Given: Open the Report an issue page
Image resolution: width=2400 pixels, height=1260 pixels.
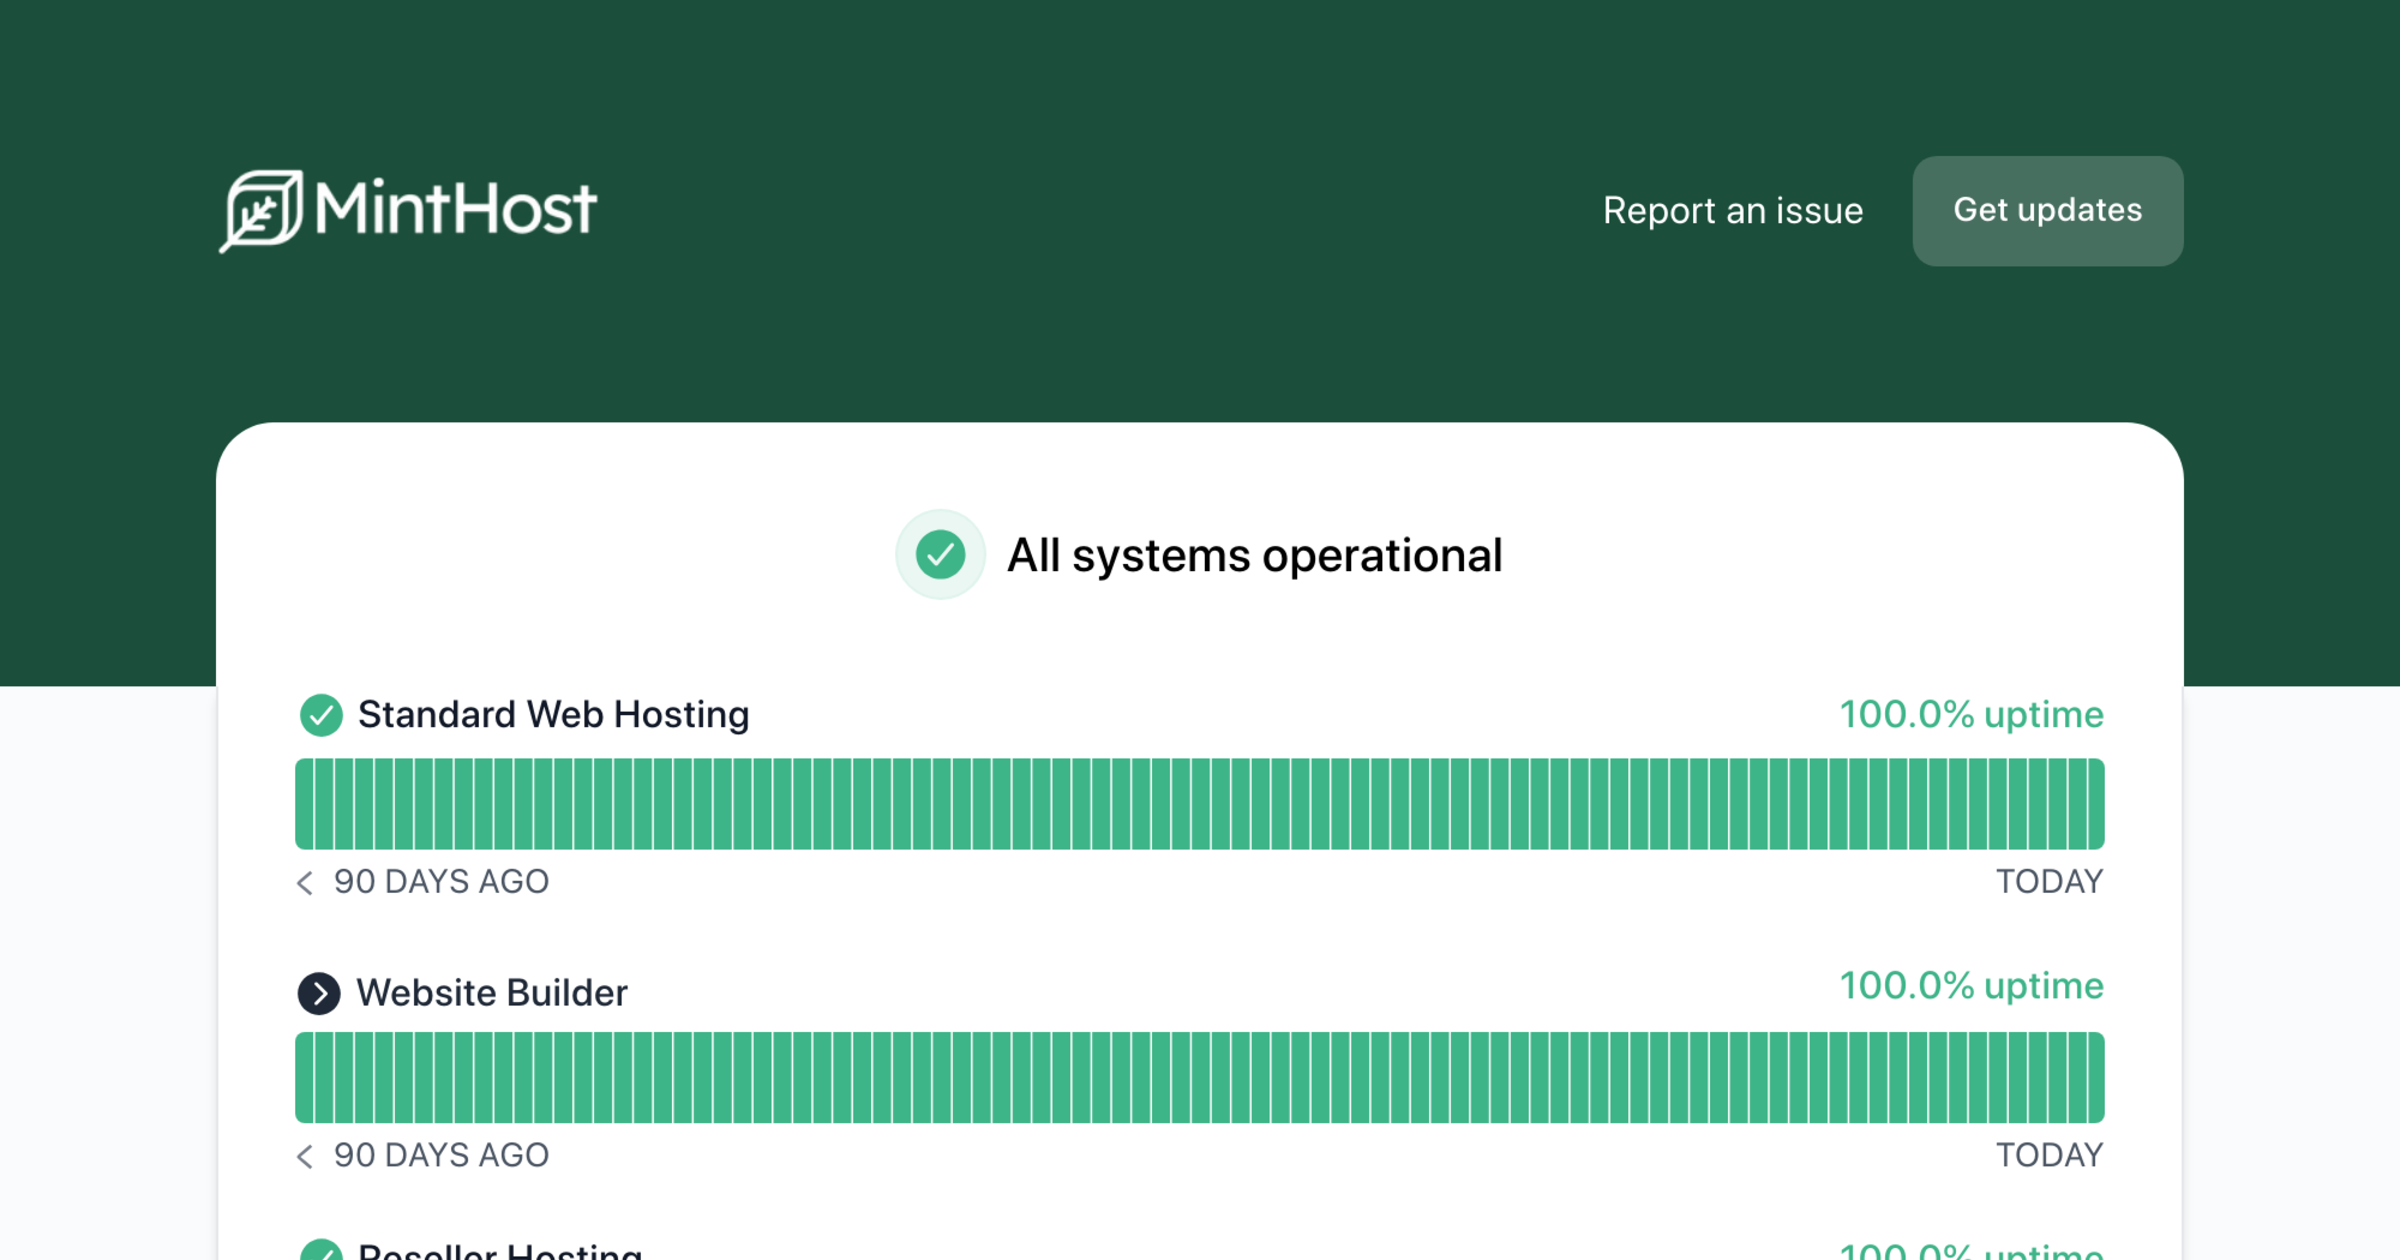Looking at the screenshot, I should tap(1733, 211).
